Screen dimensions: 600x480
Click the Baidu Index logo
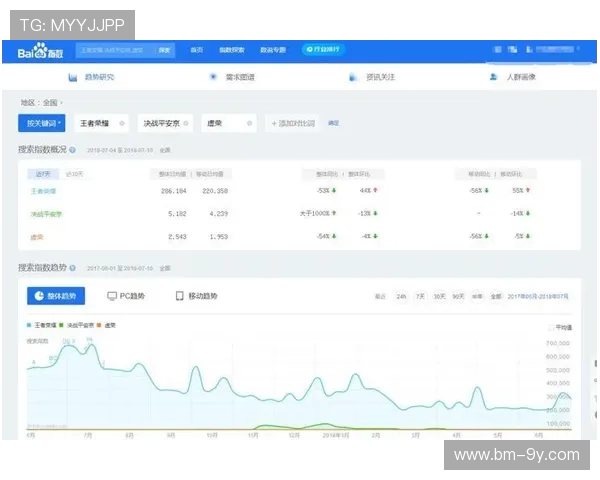[40, 51]
